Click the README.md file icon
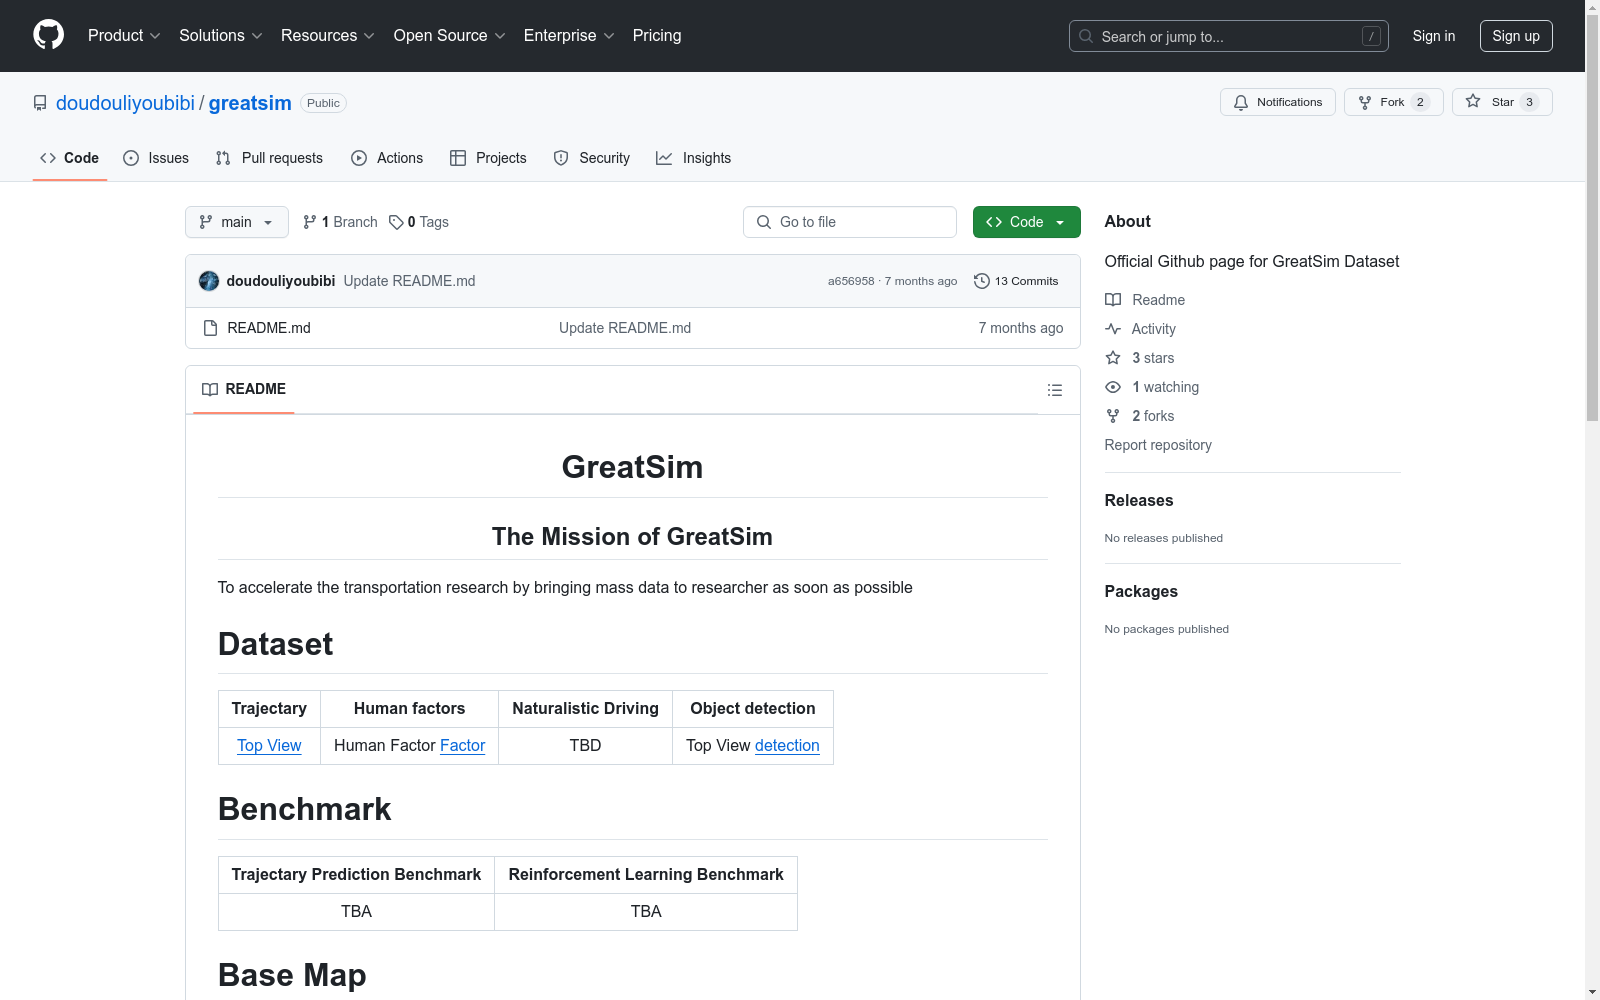1600x1000 pixels. pos(210,328)
